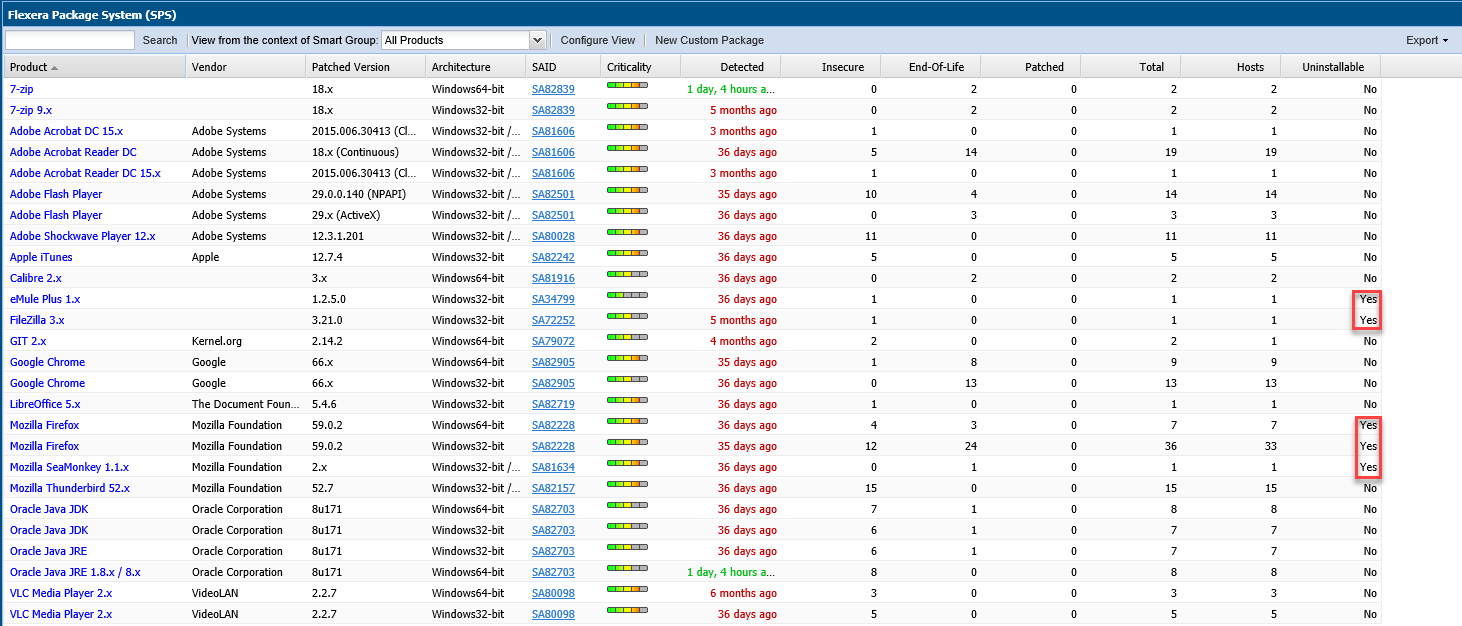Open advisory SA82242 in the Apple iTunes row
Screen dimensions: 1462x626
point(553,257)
